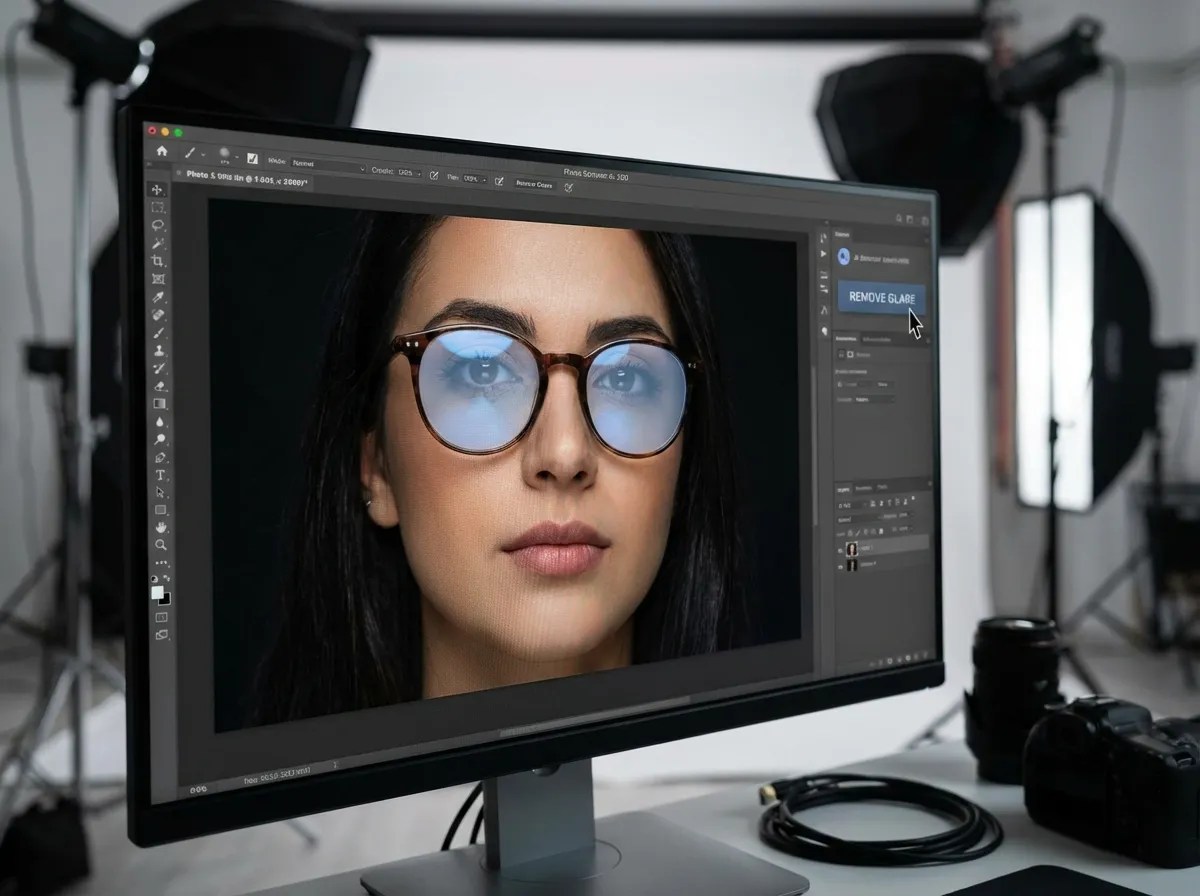Select the Path Selection tool
The image size is (1200, 896).
pyautogui.click(x=160, y=492)
